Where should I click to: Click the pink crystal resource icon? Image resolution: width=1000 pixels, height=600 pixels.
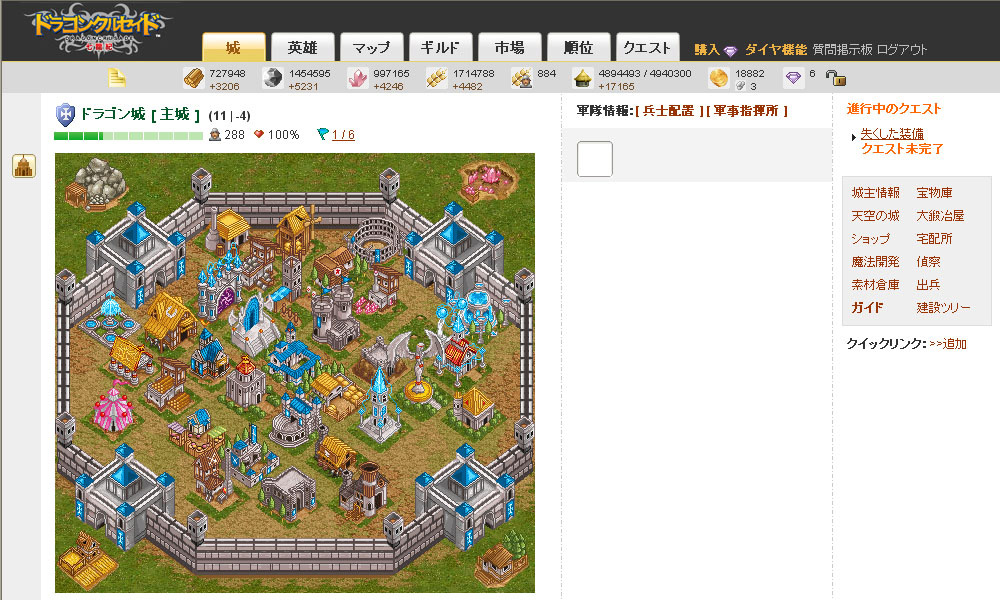pos(357,78)
